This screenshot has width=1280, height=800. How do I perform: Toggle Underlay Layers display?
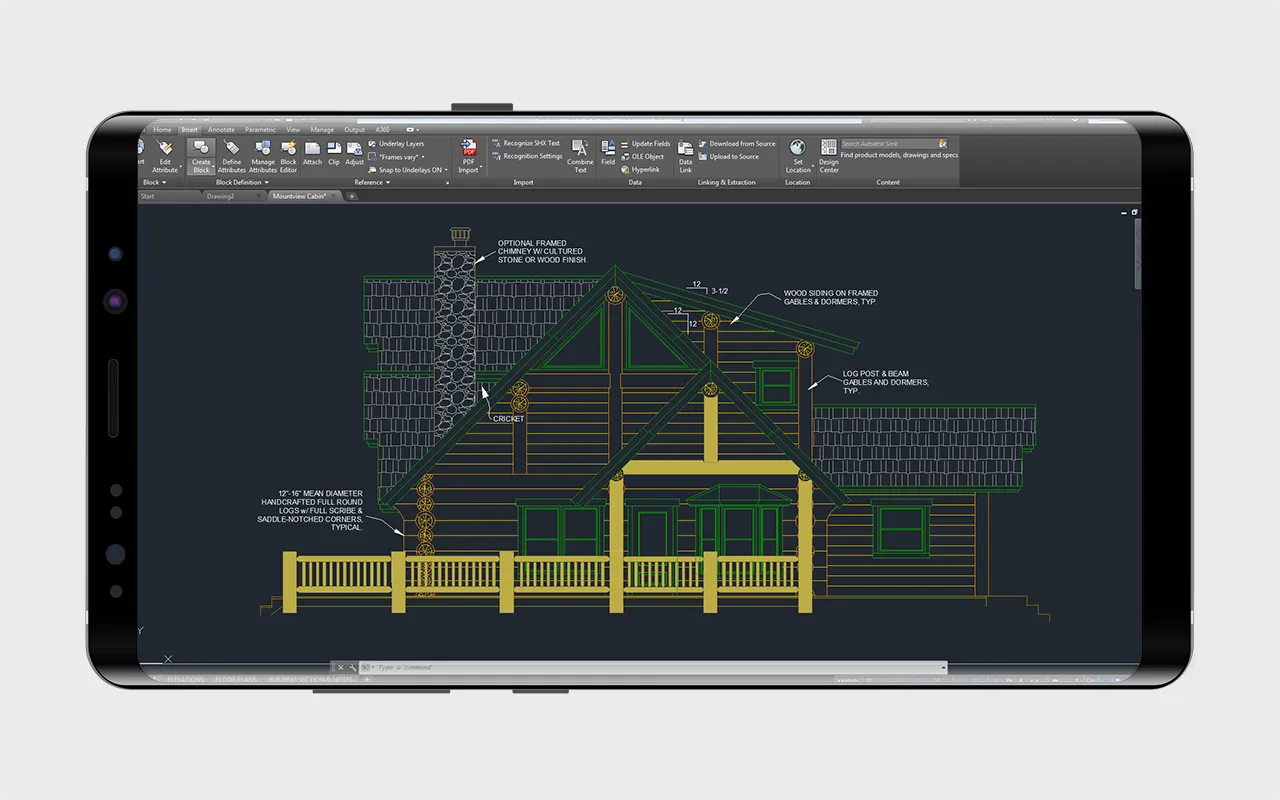398,143
